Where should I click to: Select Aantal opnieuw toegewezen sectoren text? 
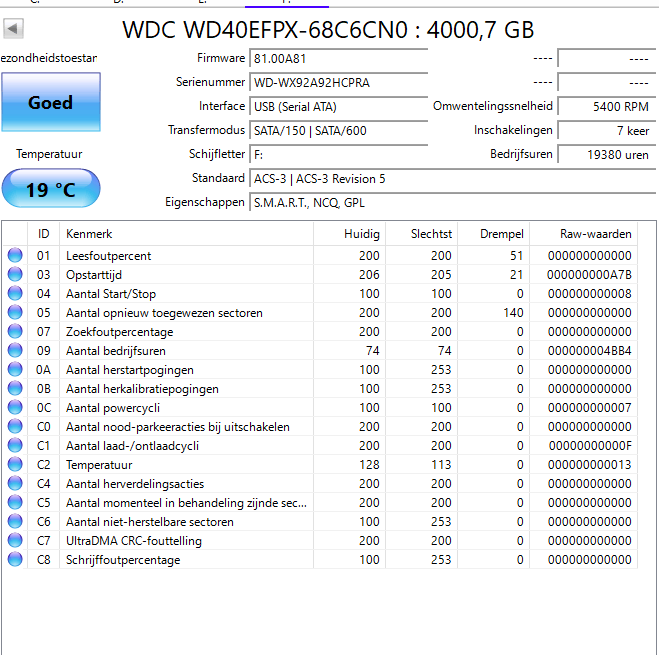tap(164, 313)
